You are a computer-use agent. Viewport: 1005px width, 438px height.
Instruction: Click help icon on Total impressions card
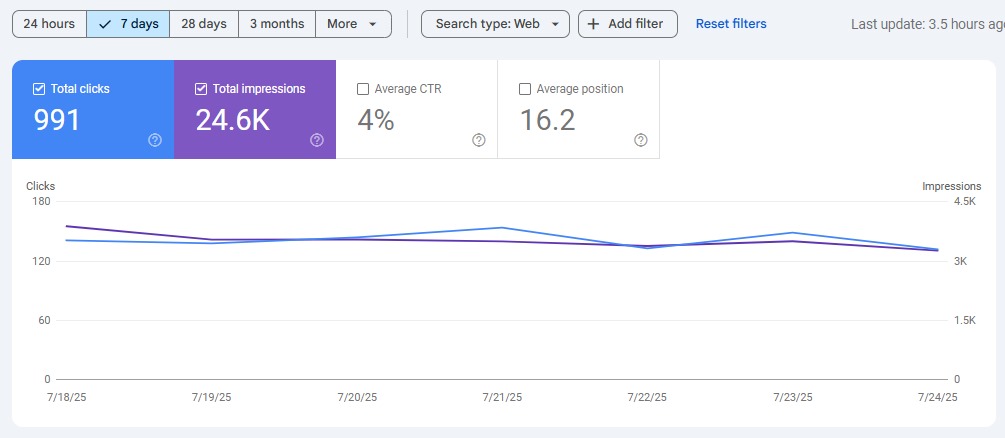point(317,140)
